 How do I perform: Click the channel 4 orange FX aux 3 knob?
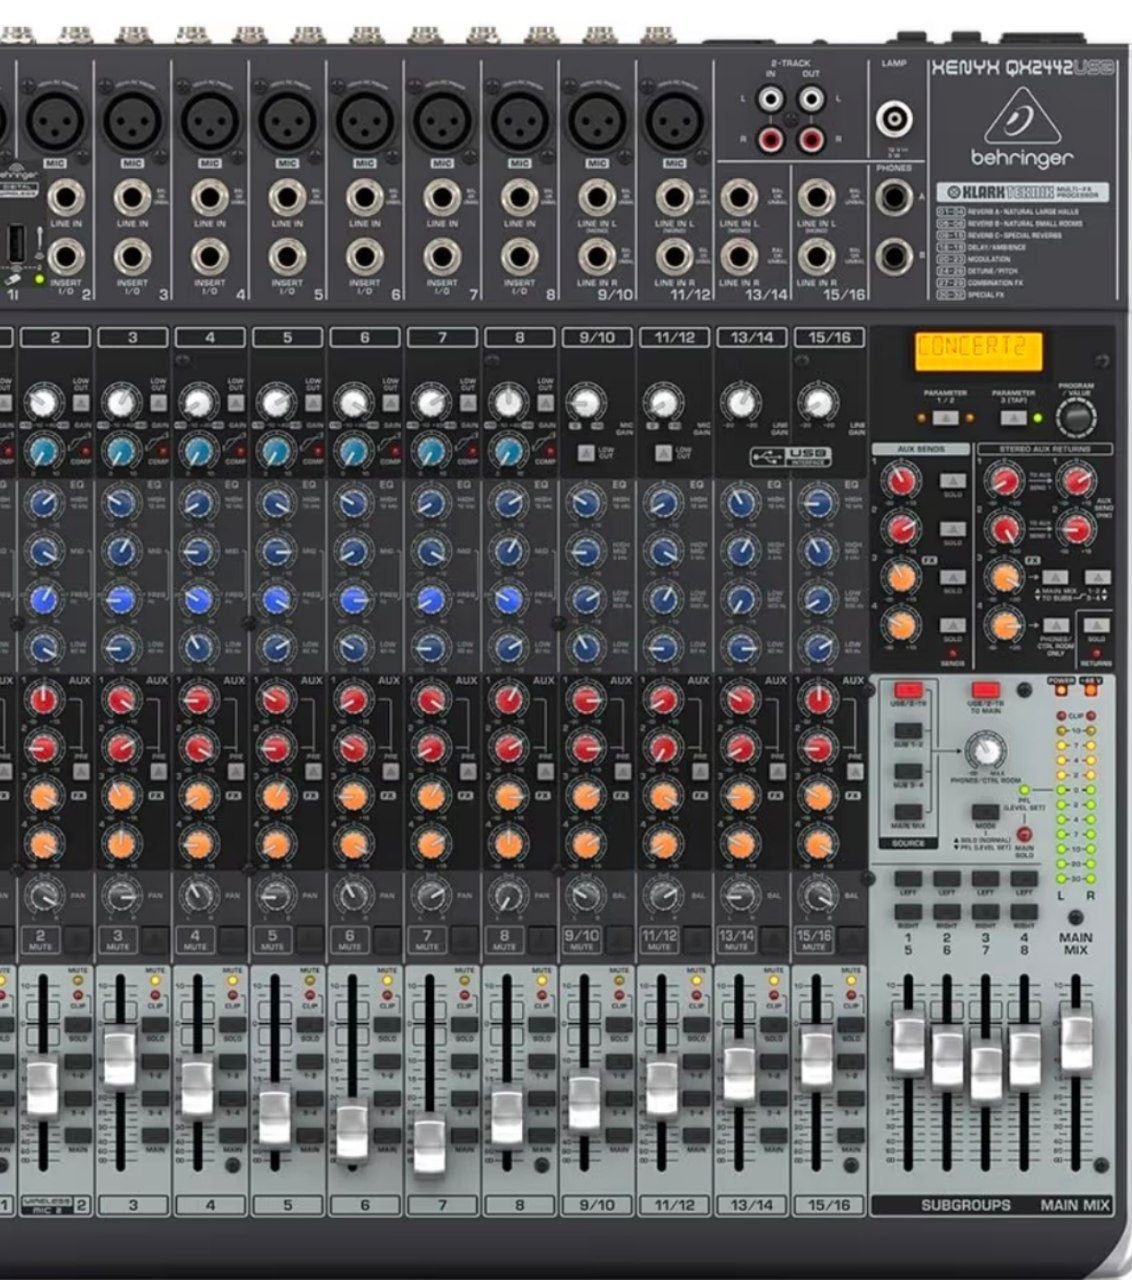click(x=197, y=797)
